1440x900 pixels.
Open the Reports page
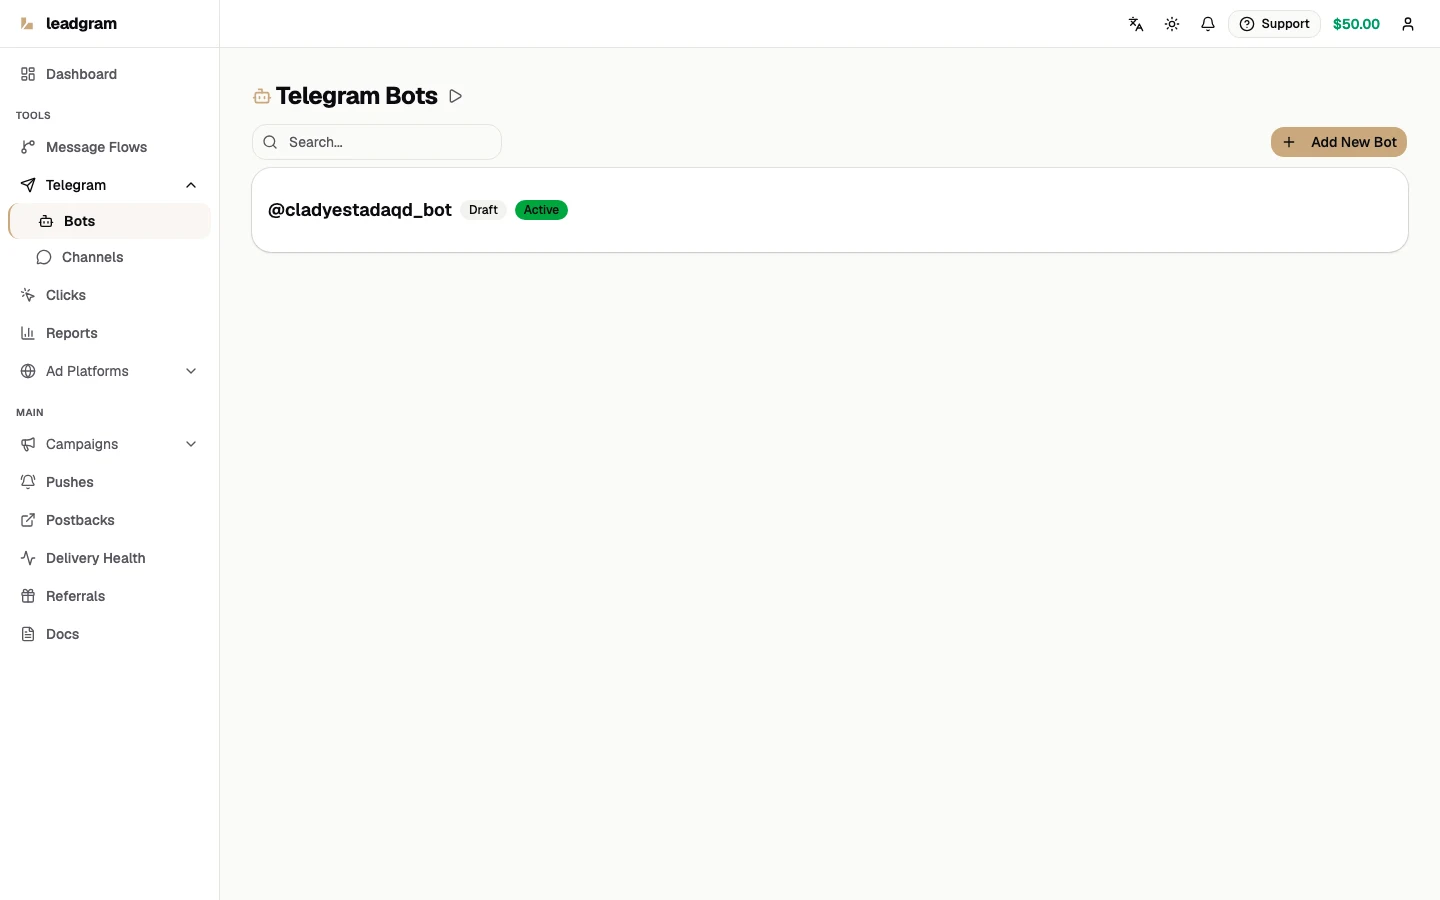click(109, 333)
